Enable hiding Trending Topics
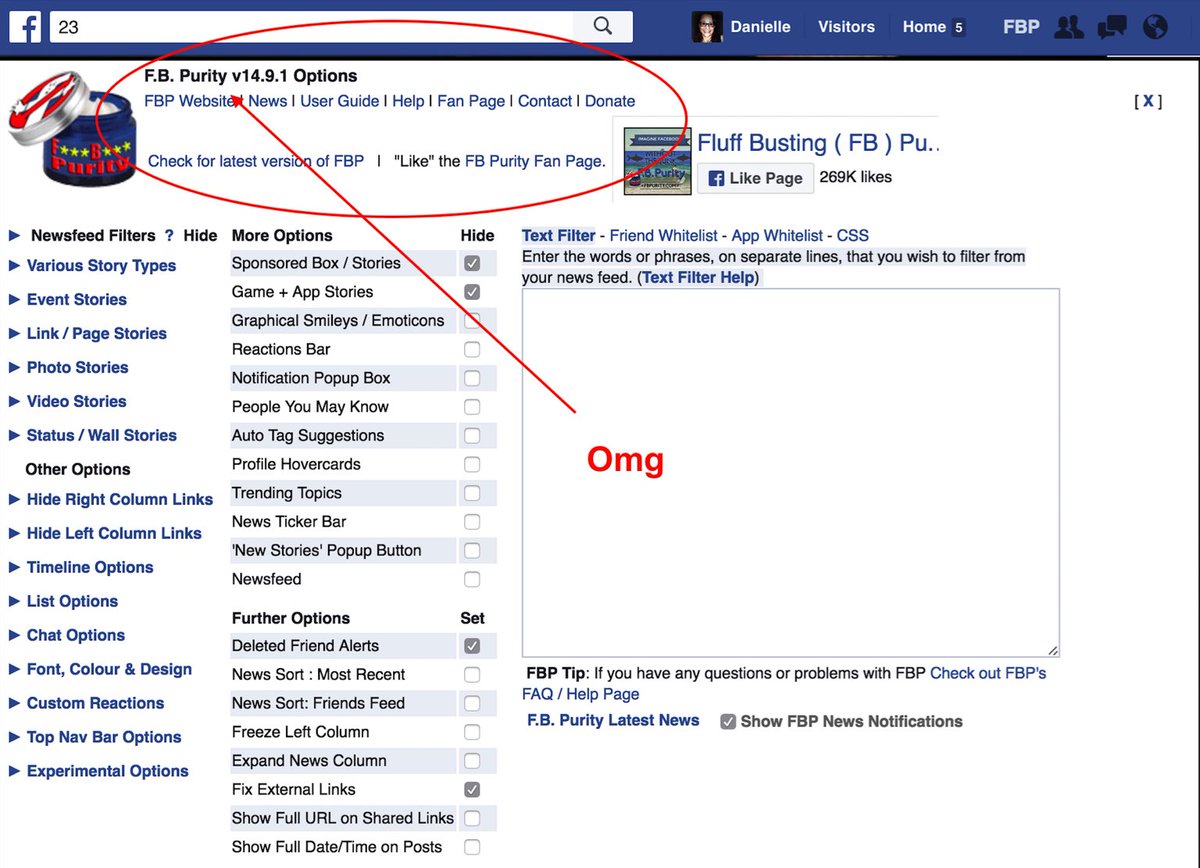 [x=472, y=493]
